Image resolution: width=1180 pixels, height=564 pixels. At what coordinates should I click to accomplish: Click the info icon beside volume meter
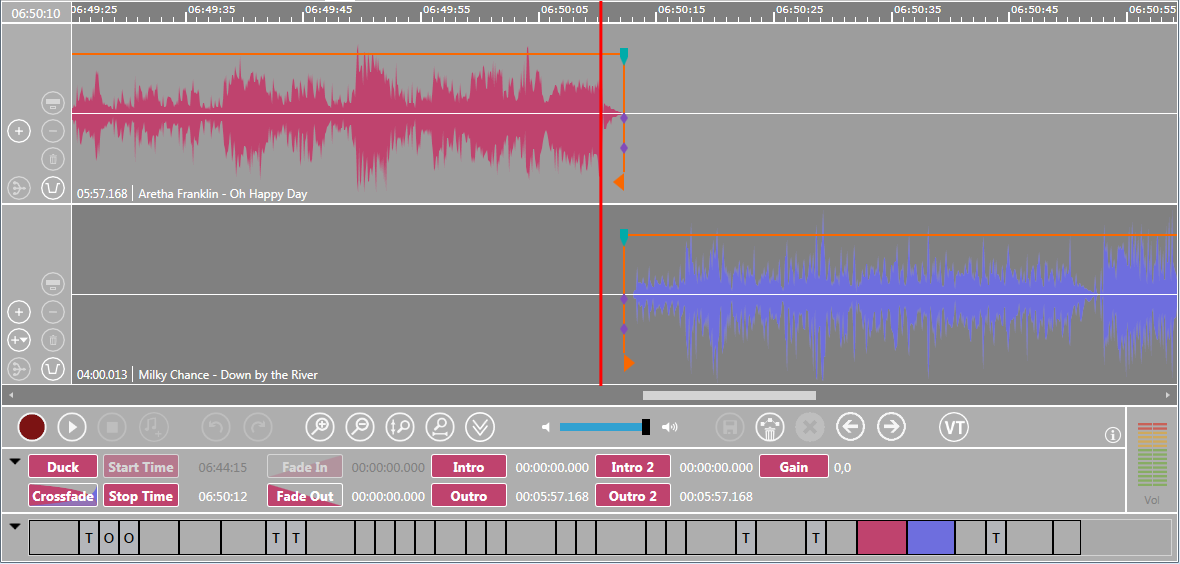point(1112,435)
